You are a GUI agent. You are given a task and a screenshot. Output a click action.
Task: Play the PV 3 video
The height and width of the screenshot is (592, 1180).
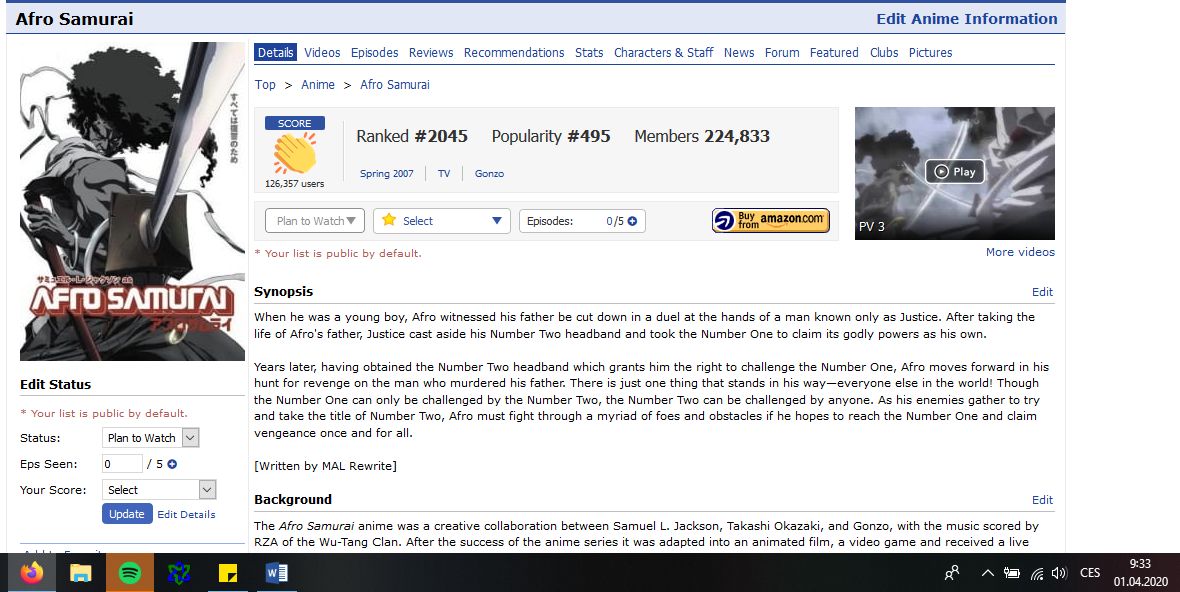pyautogui.click(x=954, y=172)
